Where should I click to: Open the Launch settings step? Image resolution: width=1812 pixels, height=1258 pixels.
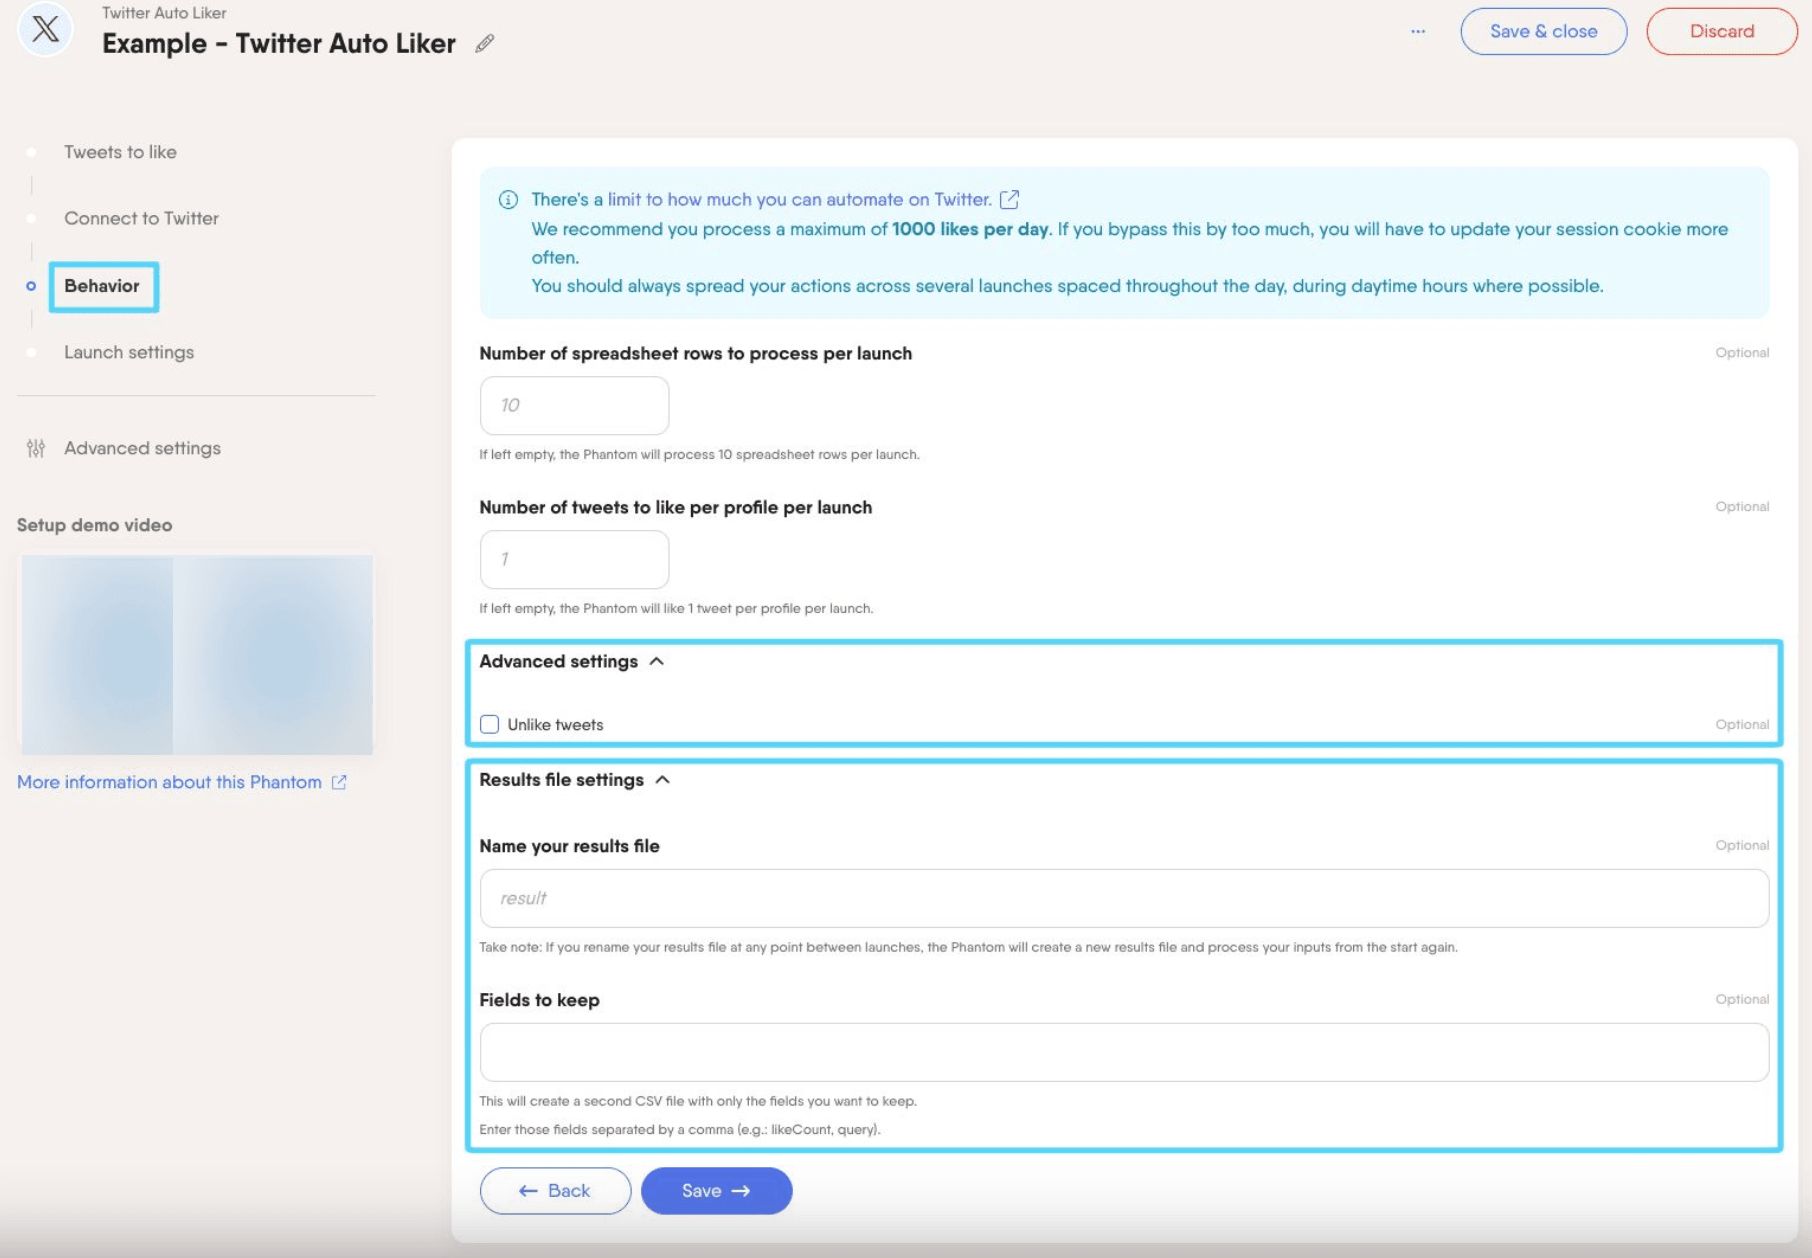[x=129, y=352]
